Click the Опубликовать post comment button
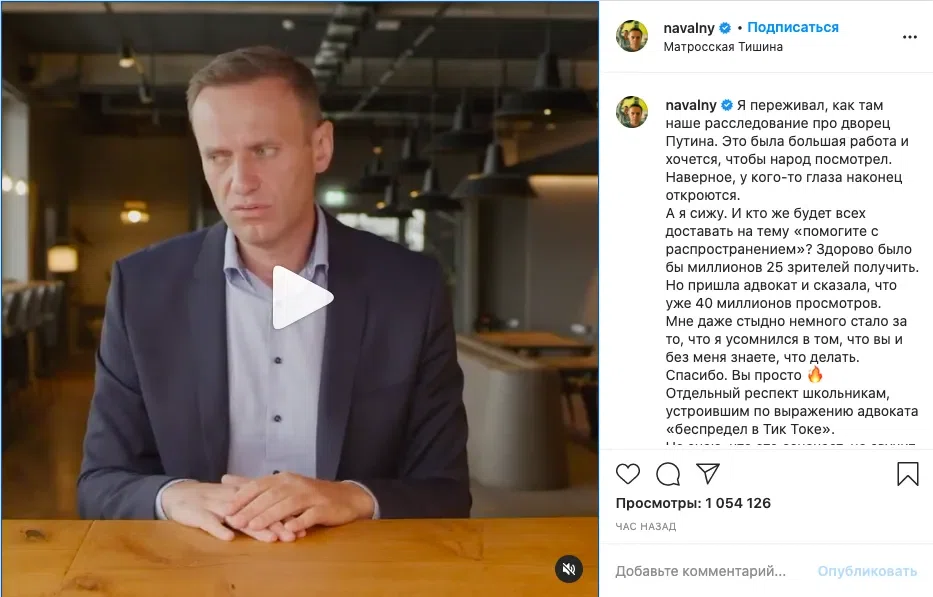This screenshot has width=933, height=597. [867, 571]
